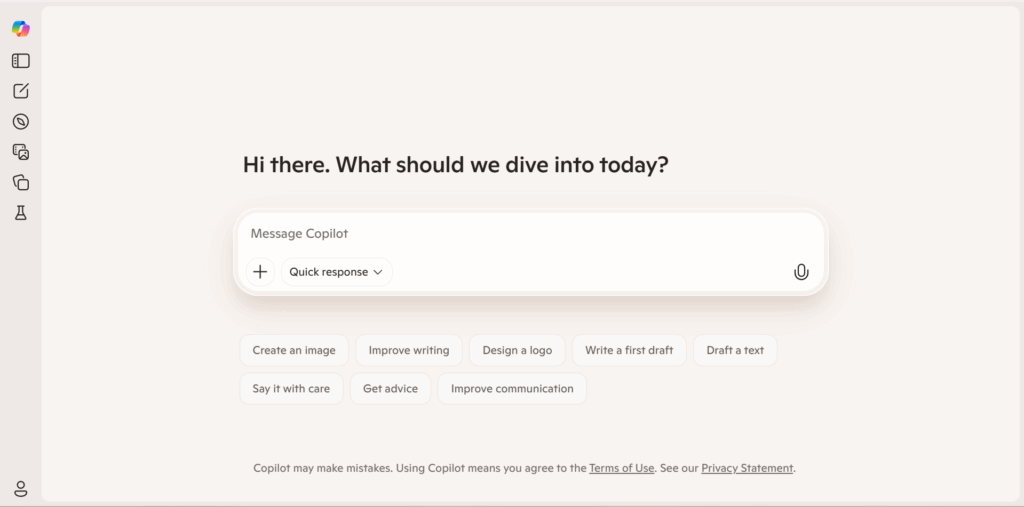1024x507 pixels.
Task: Start a new chat with compose icon
Action: point(20,91)
